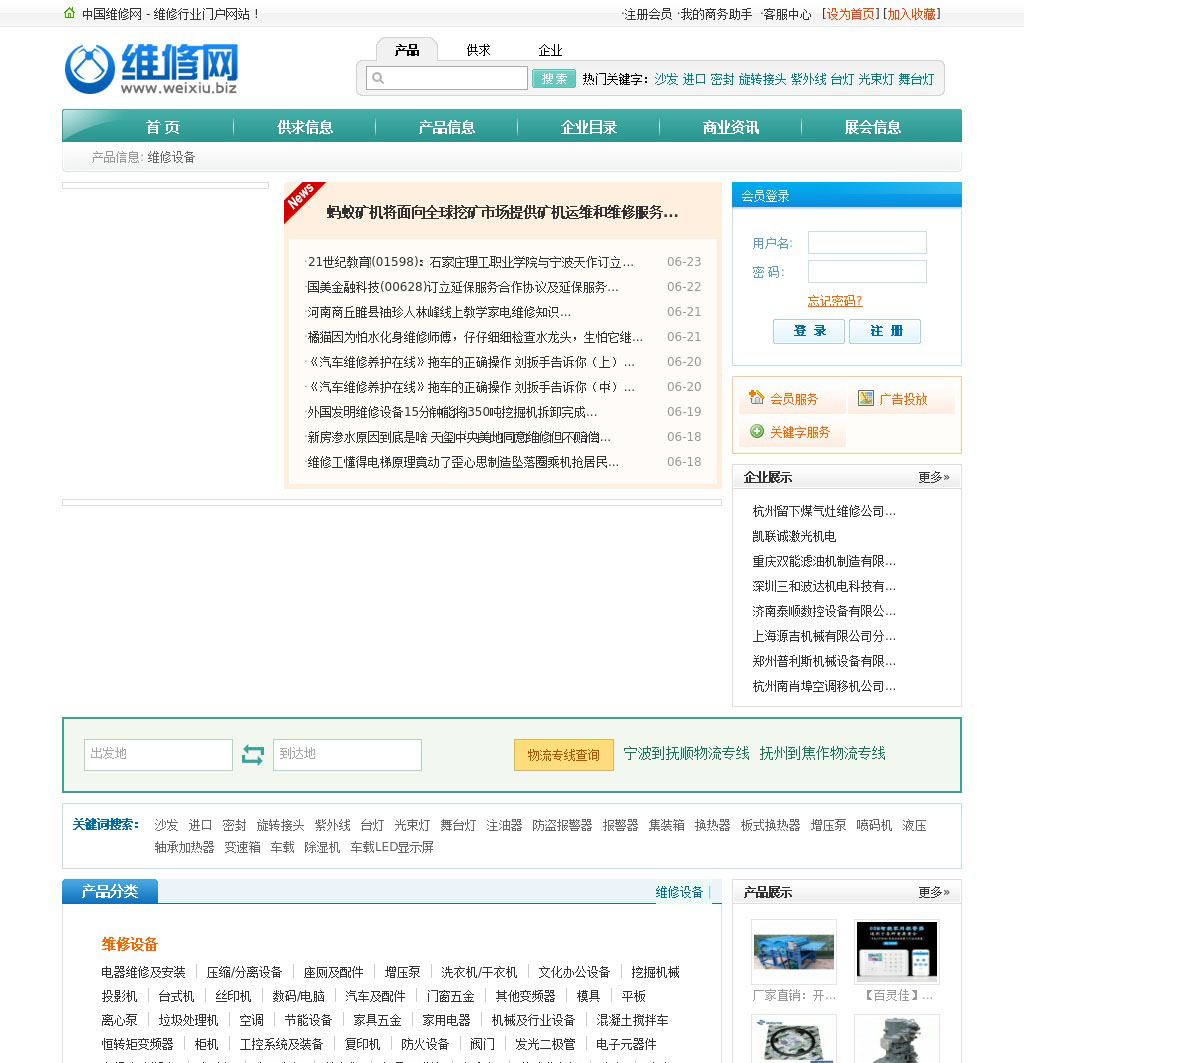Screen dimensions: 1200x1063
Task: Click the 登录 login button
Action: tap(809, 331)
